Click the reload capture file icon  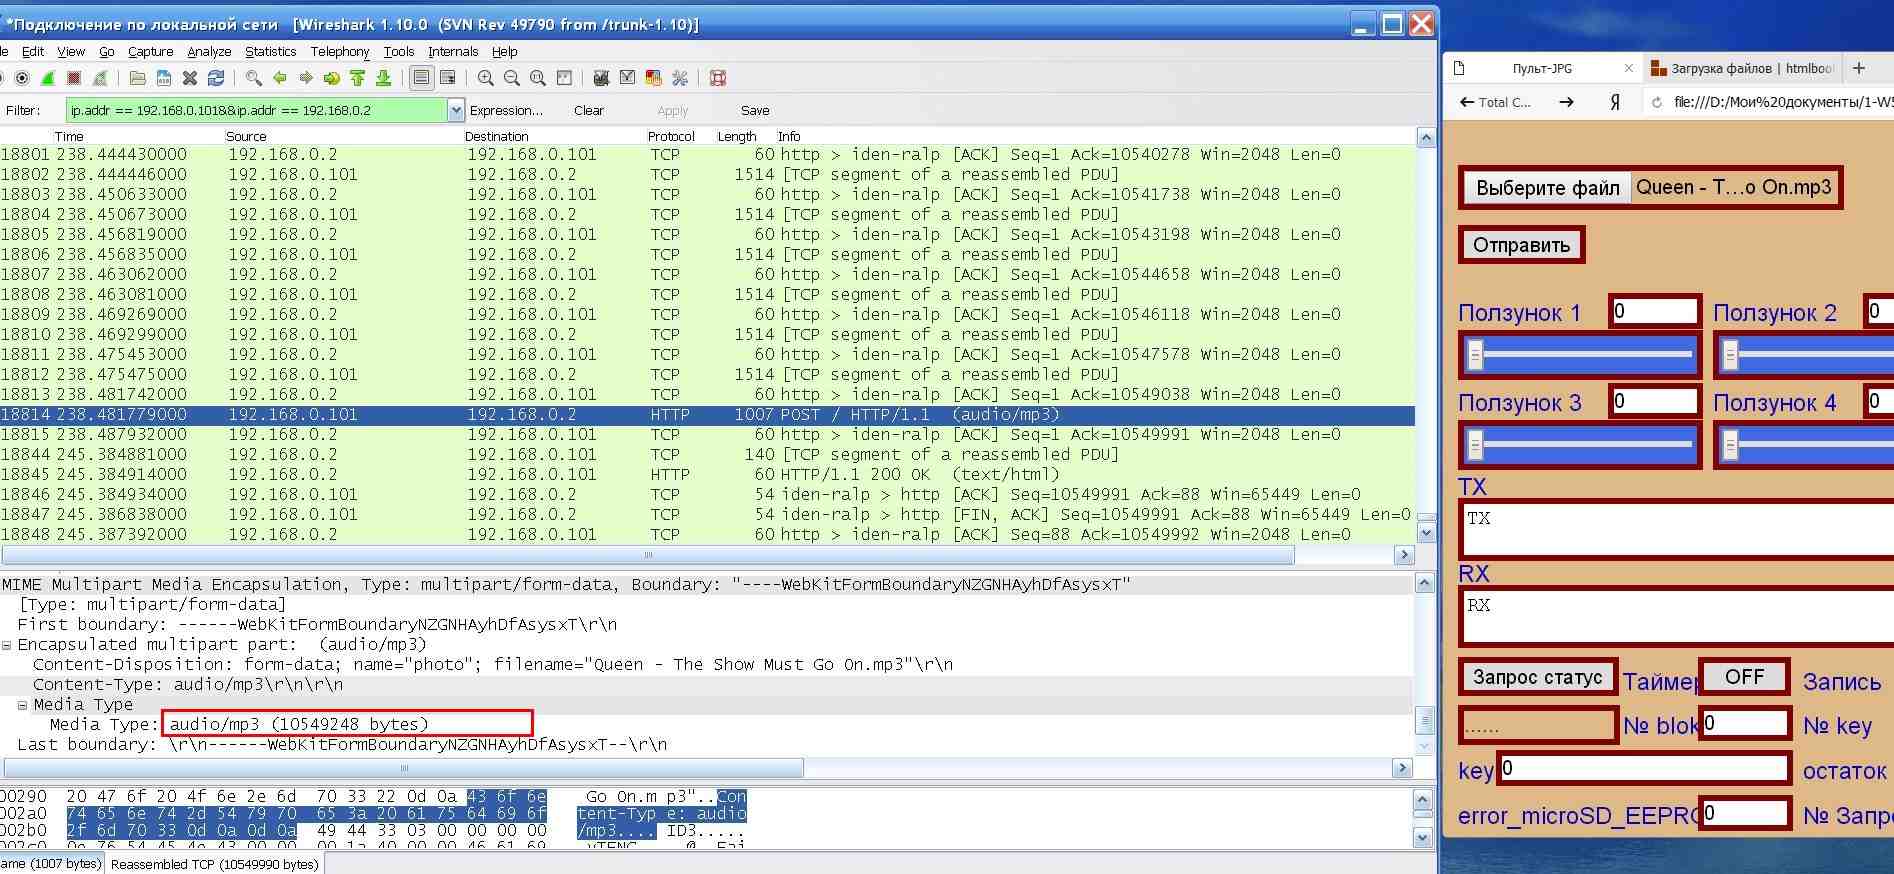pyautogui.click(x=215, y=78)
